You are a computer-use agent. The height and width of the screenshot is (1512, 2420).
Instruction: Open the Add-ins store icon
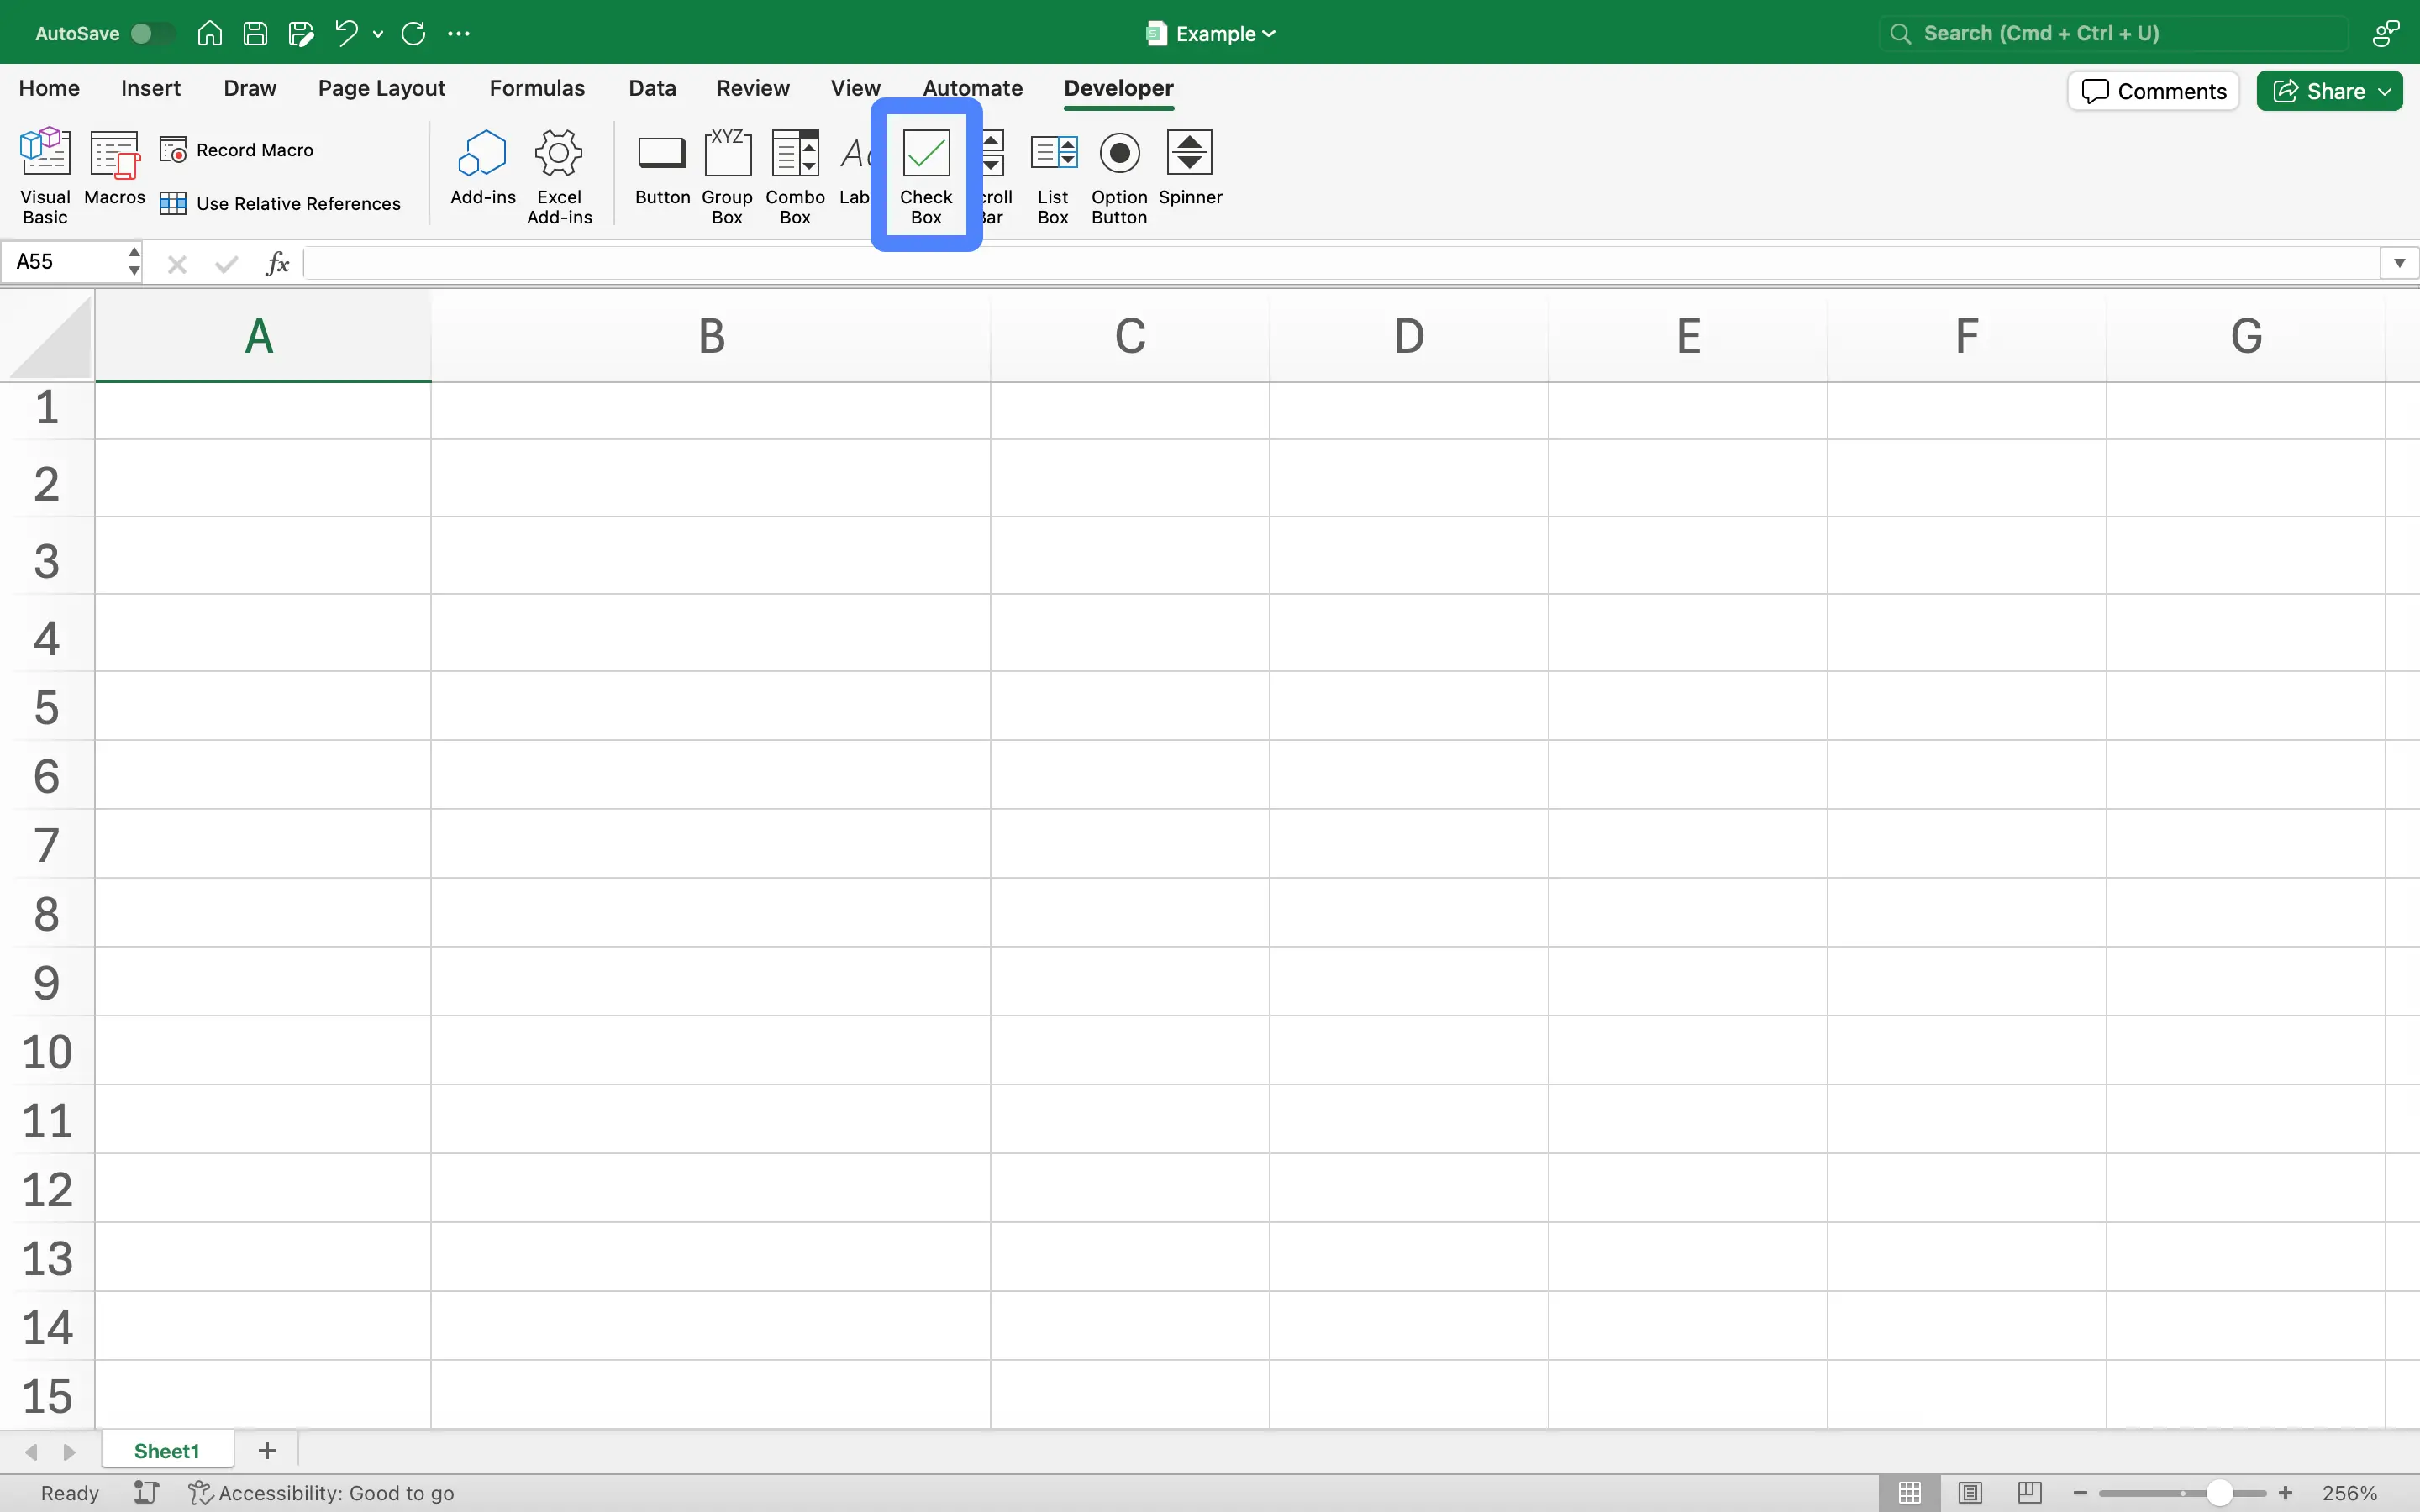point(483,167)
